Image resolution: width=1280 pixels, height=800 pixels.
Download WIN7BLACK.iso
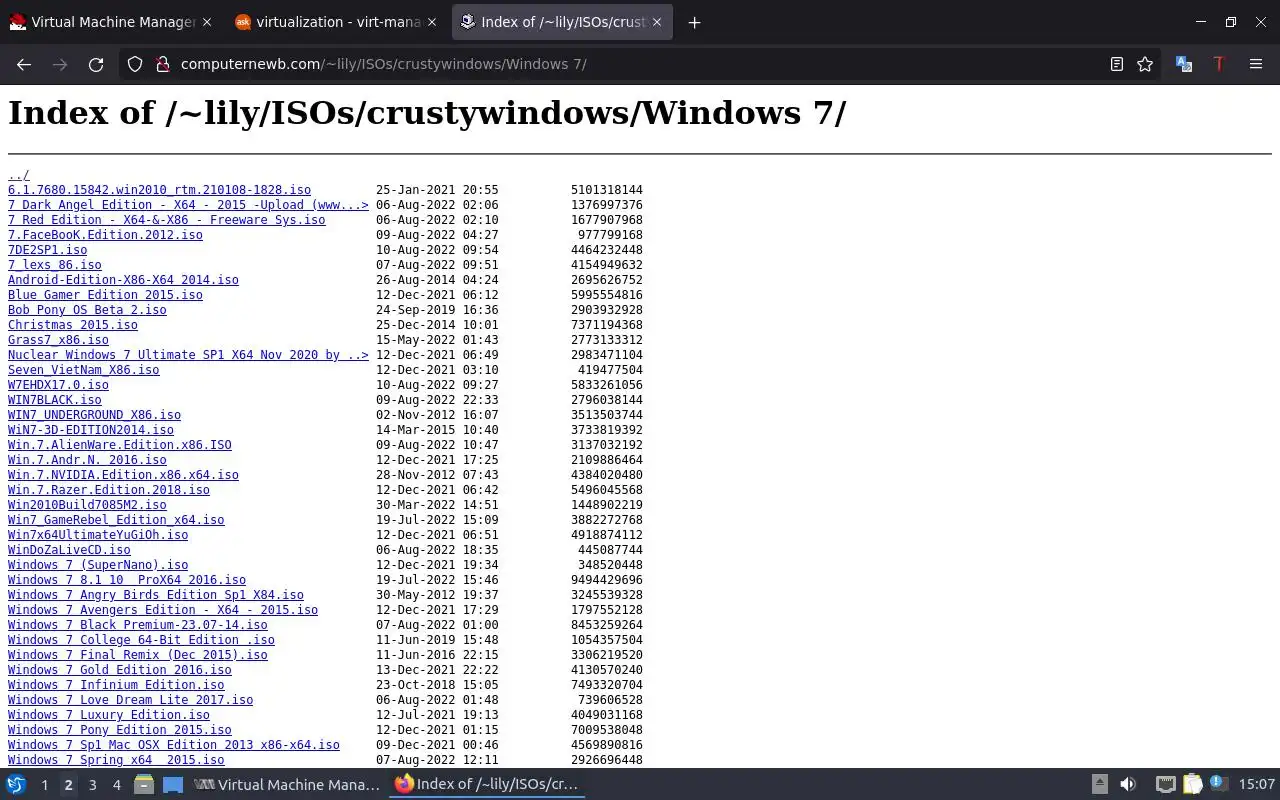(55, 400)
